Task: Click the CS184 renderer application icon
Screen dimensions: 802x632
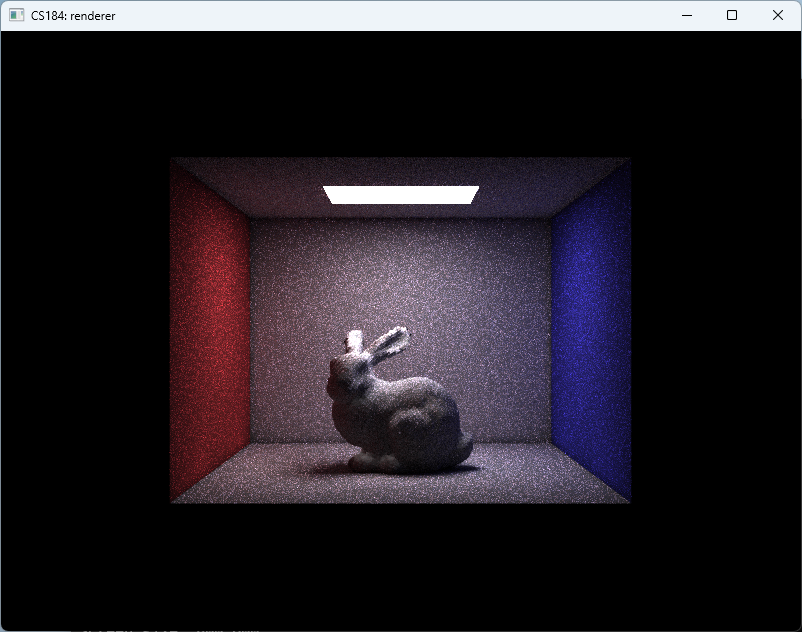Action: (x=17, y=15)
